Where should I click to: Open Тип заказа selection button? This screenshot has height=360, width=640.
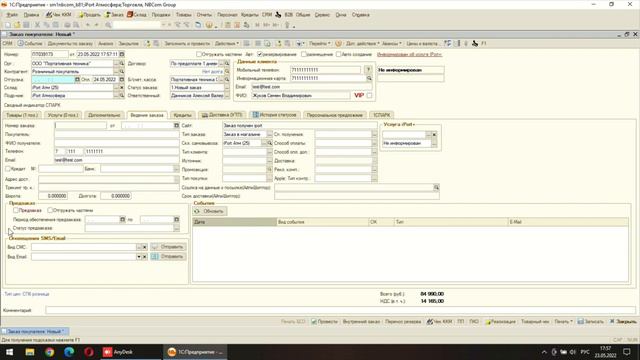coord(269,134)
